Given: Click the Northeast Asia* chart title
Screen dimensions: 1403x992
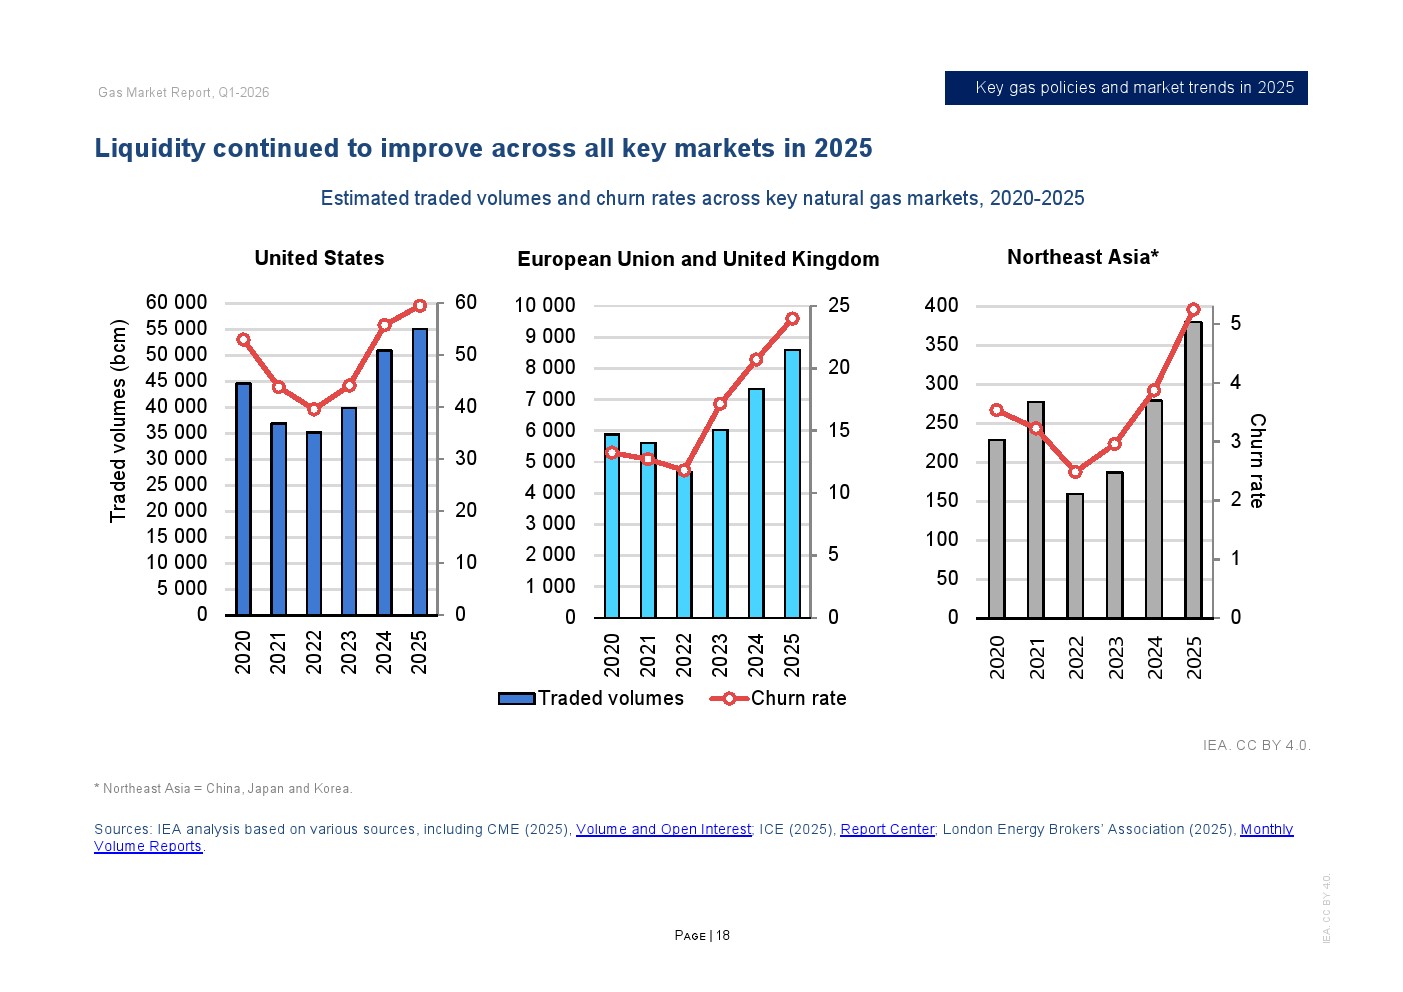Looking at the screenshot, I should [1082, 257].
